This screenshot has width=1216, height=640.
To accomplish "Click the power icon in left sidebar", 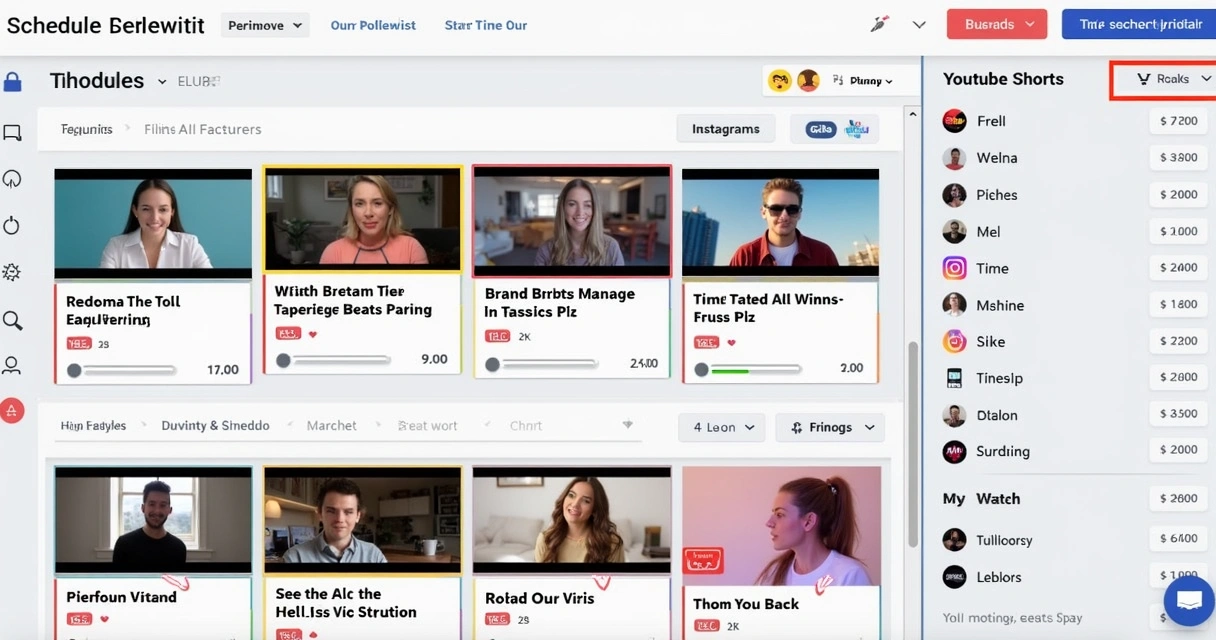I will pos(12,226).
